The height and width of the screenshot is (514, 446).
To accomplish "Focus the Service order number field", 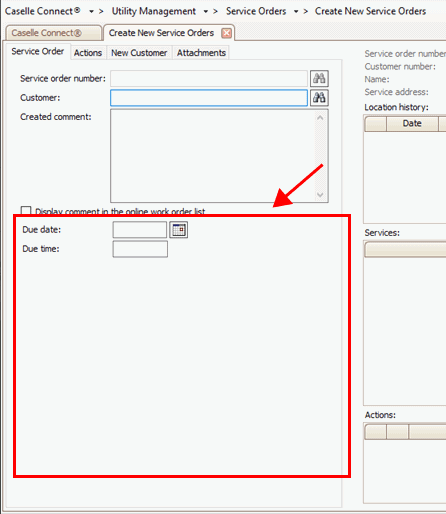I will coord(209,79).
